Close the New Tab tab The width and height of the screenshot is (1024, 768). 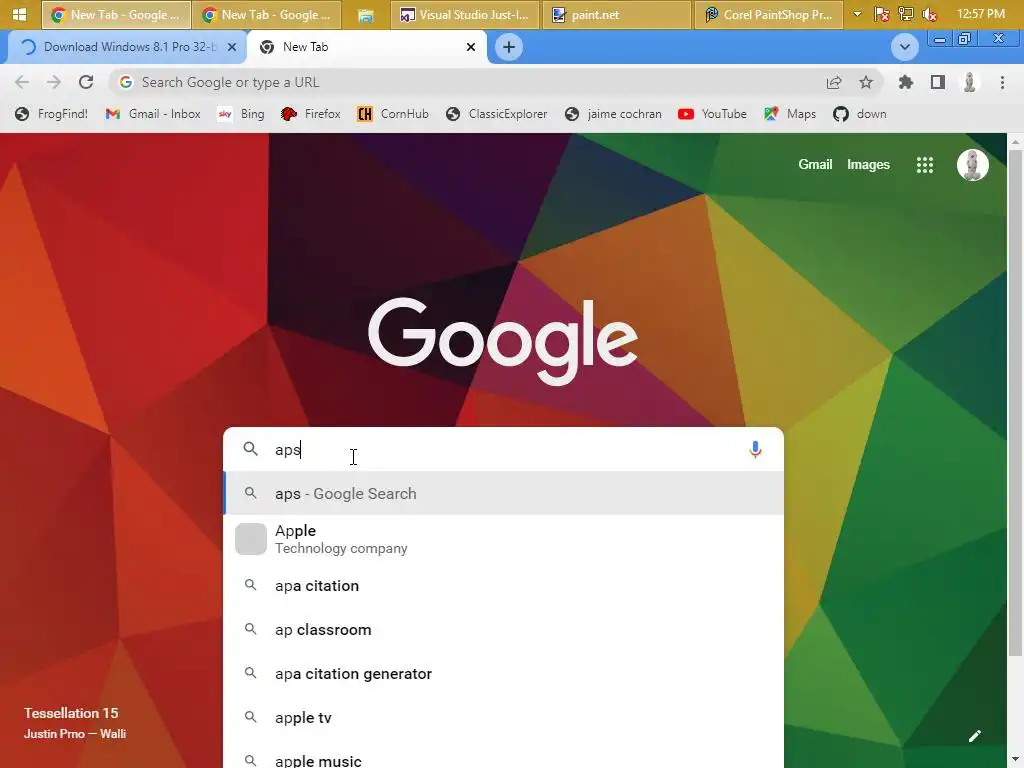tap(471, 47)
